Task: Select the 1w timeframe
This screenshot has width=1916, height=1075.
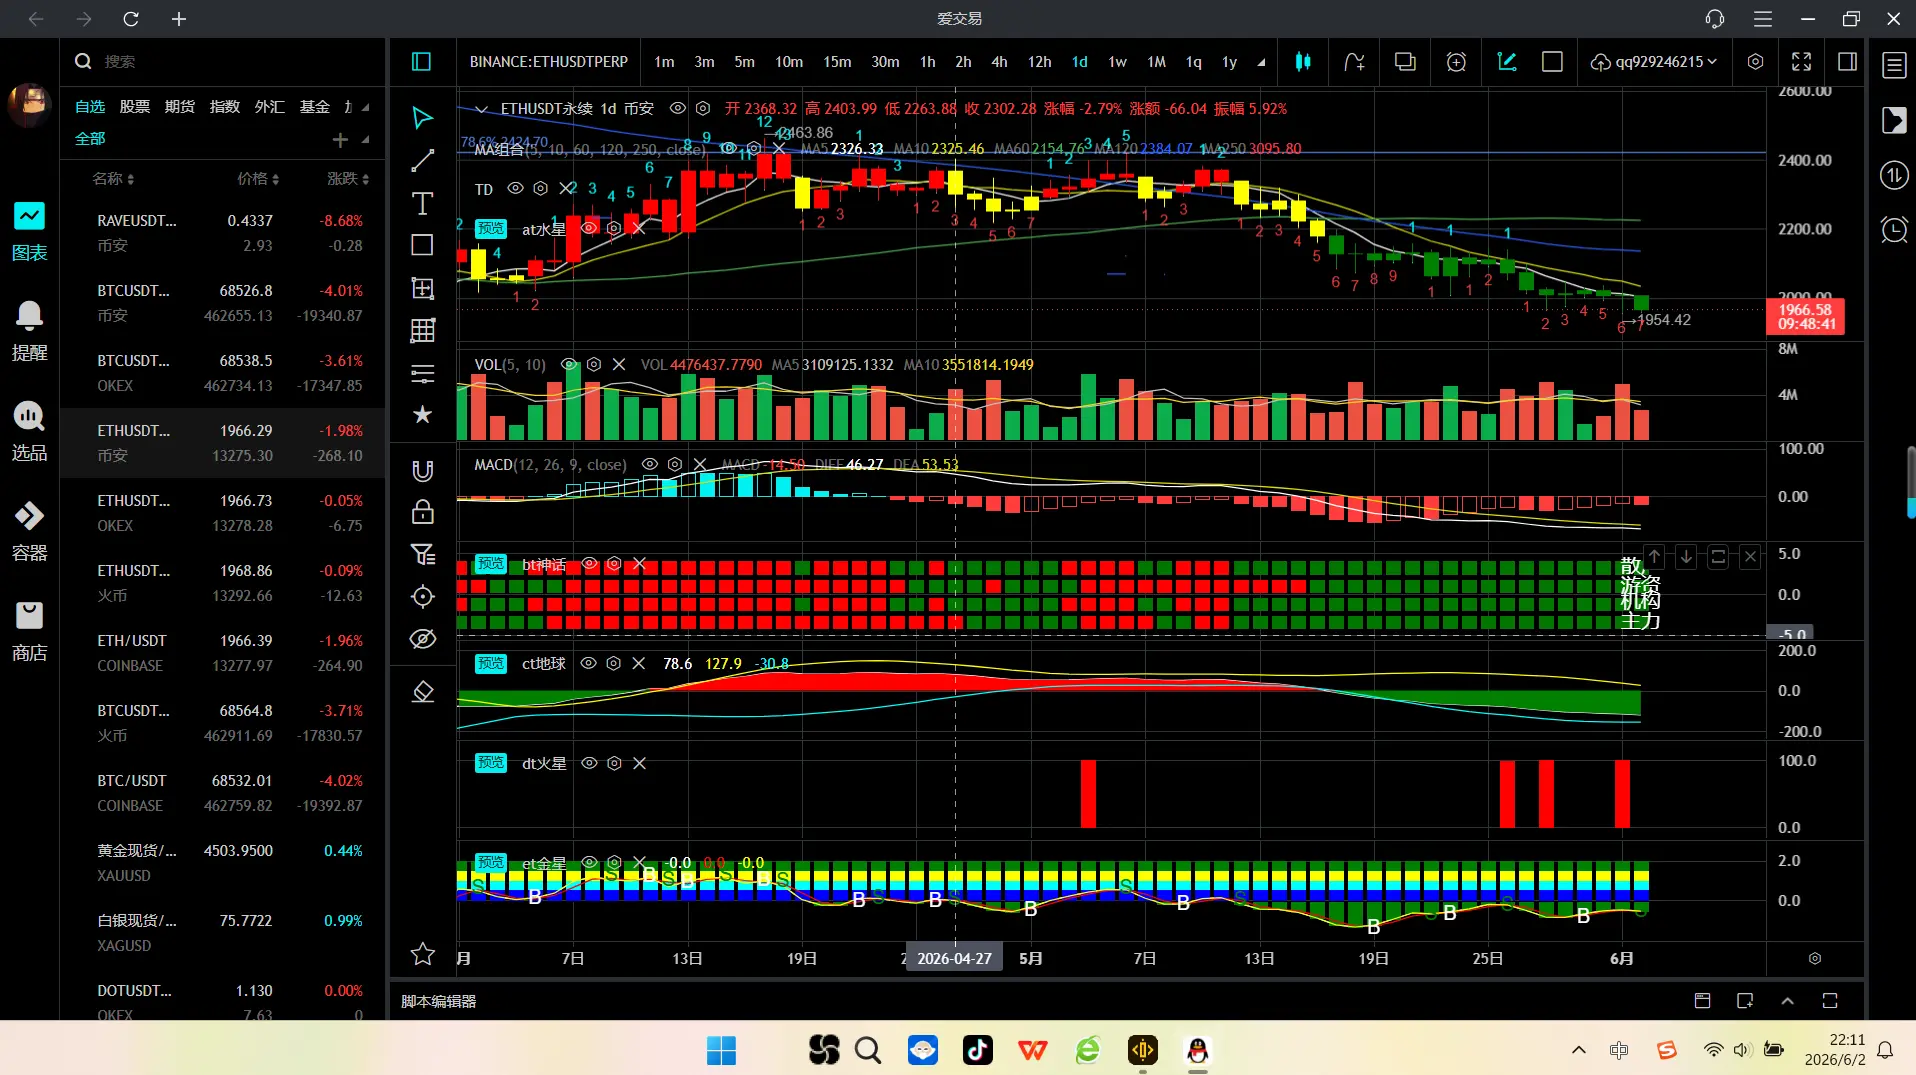Action: point(1117,62)
